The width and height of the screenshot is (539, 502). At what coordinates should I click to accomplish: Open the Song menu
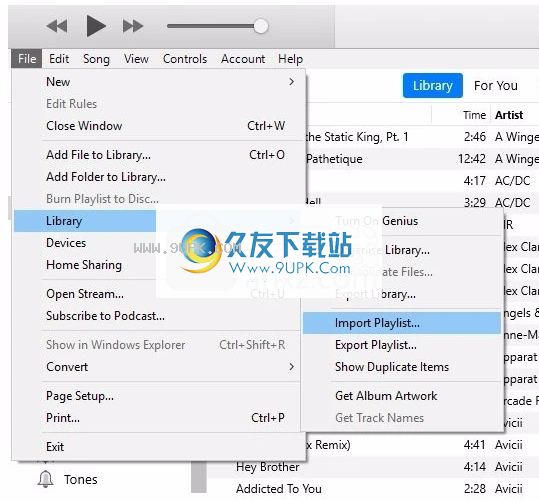tap(96, 59)
